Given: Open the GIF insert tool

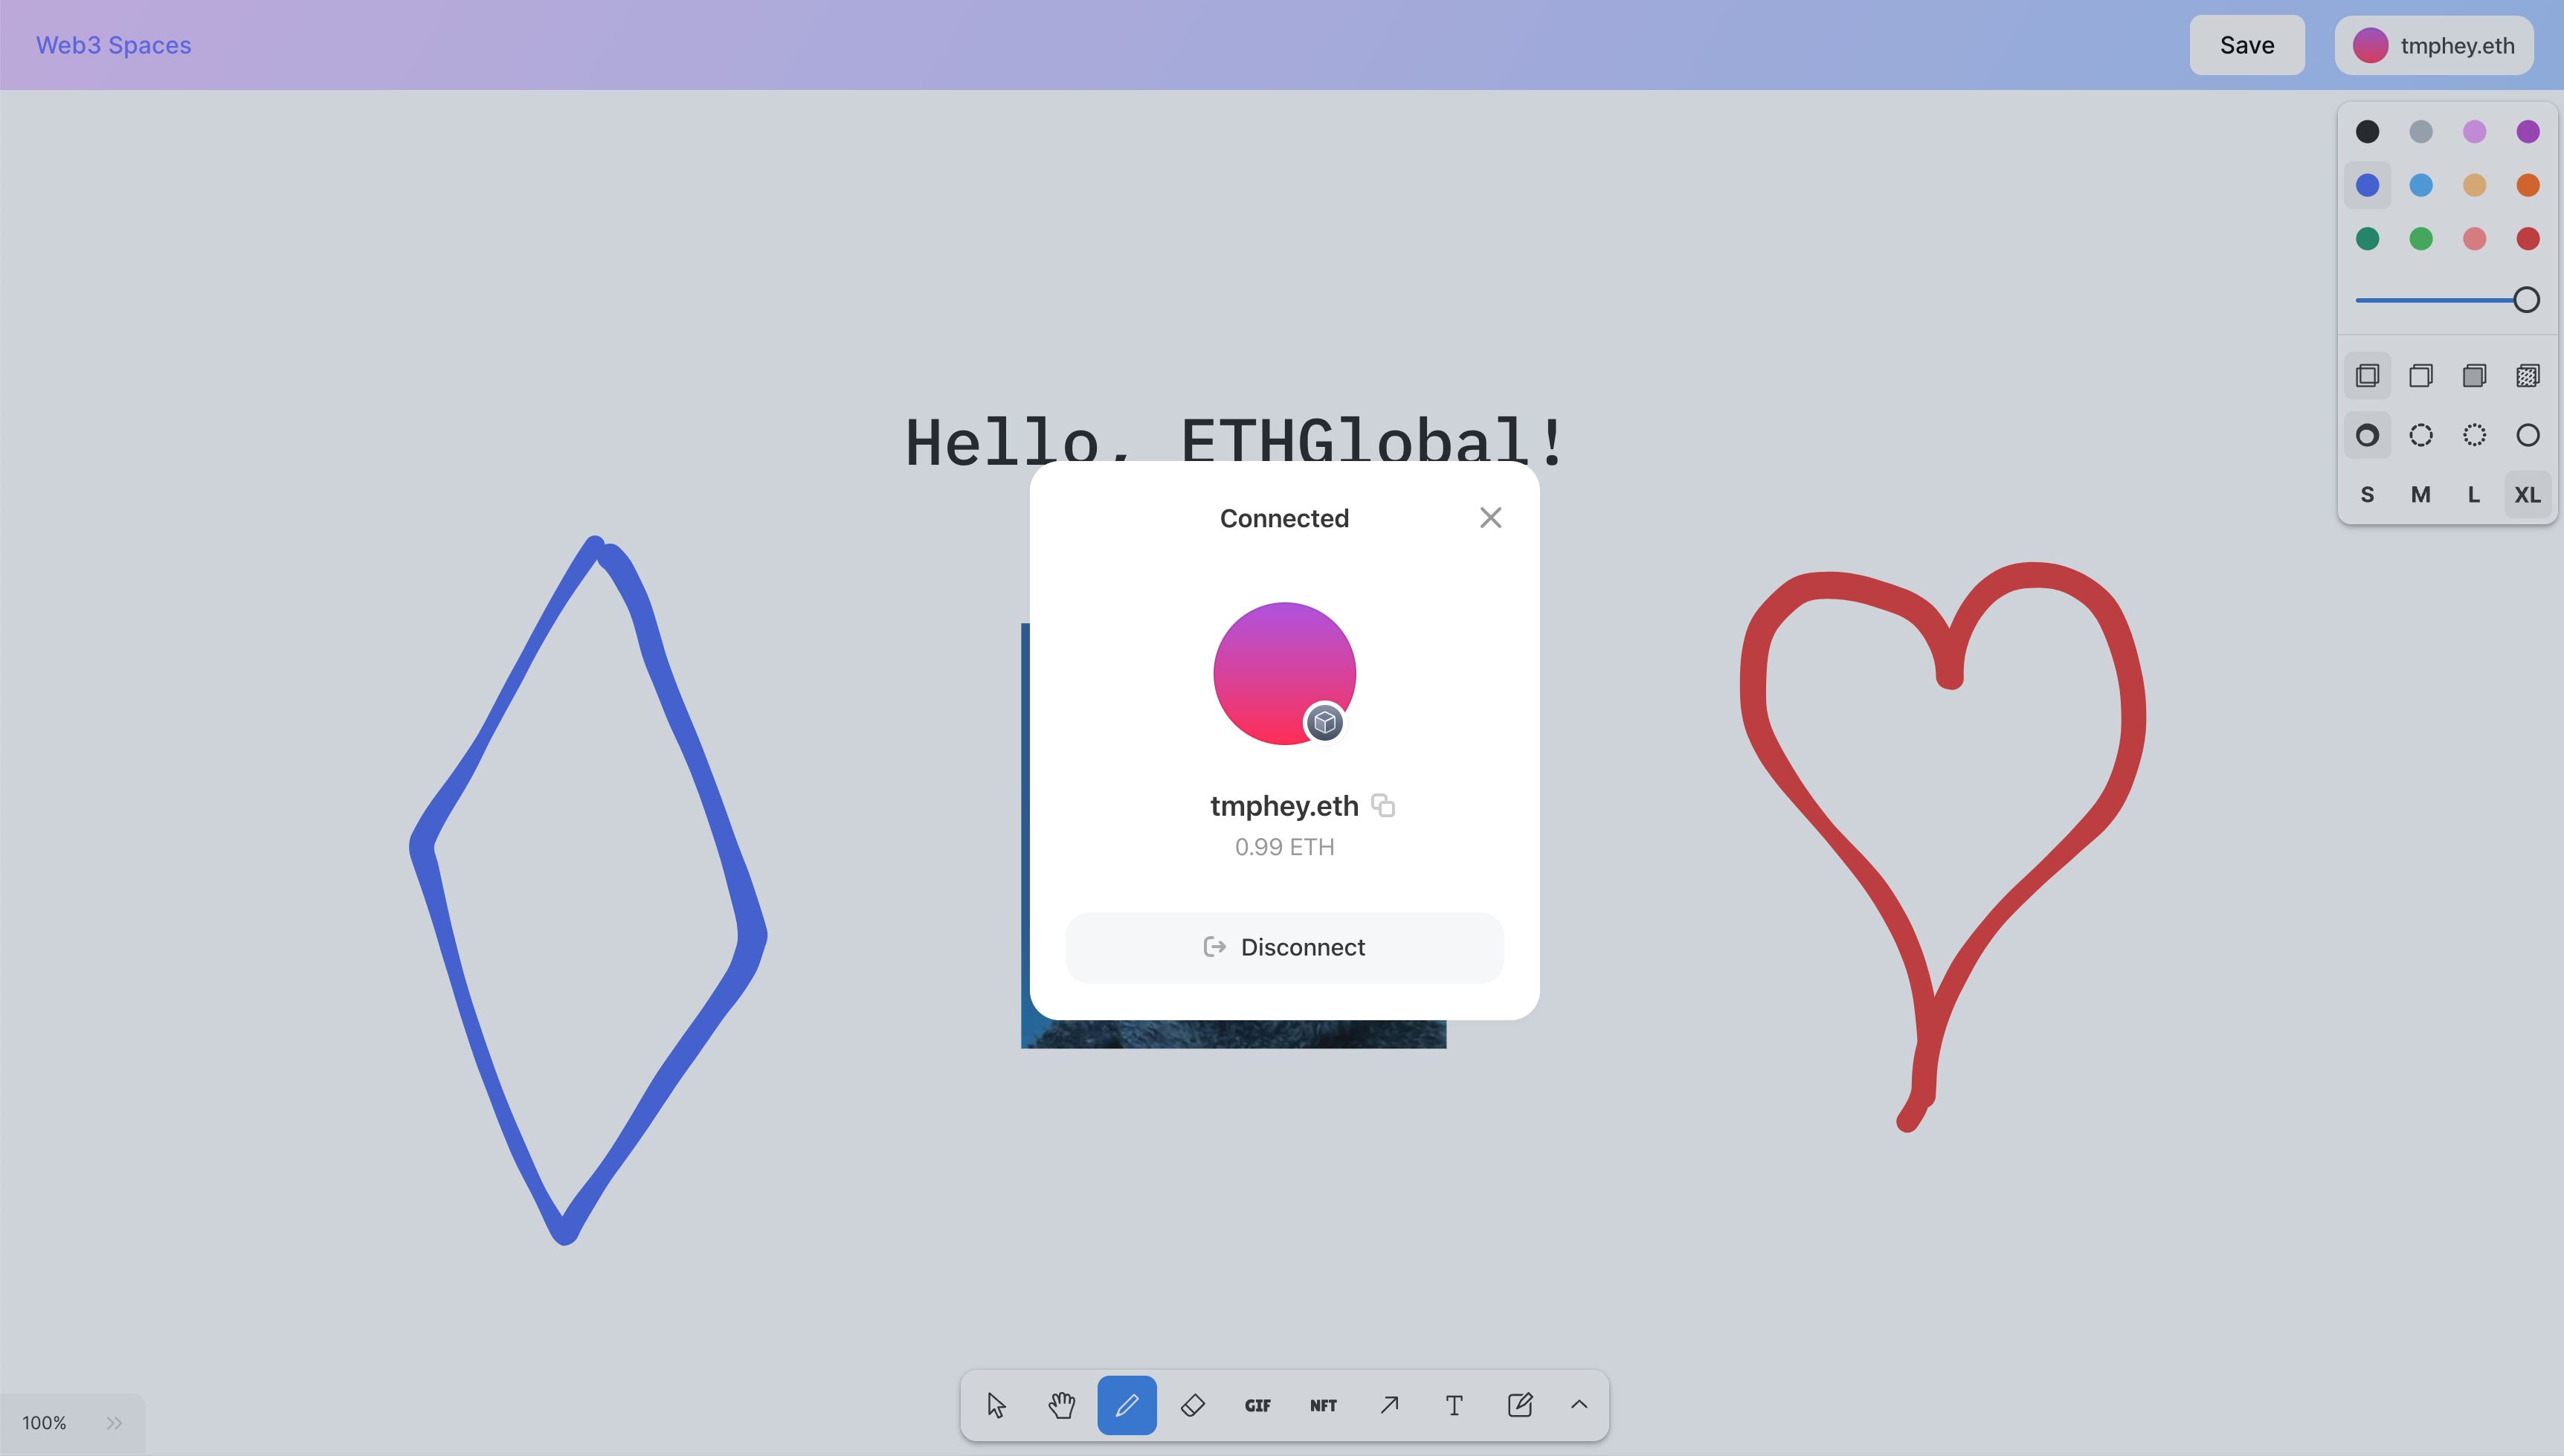Looking at the screenshot, I should click(x=1258, y=1405).
